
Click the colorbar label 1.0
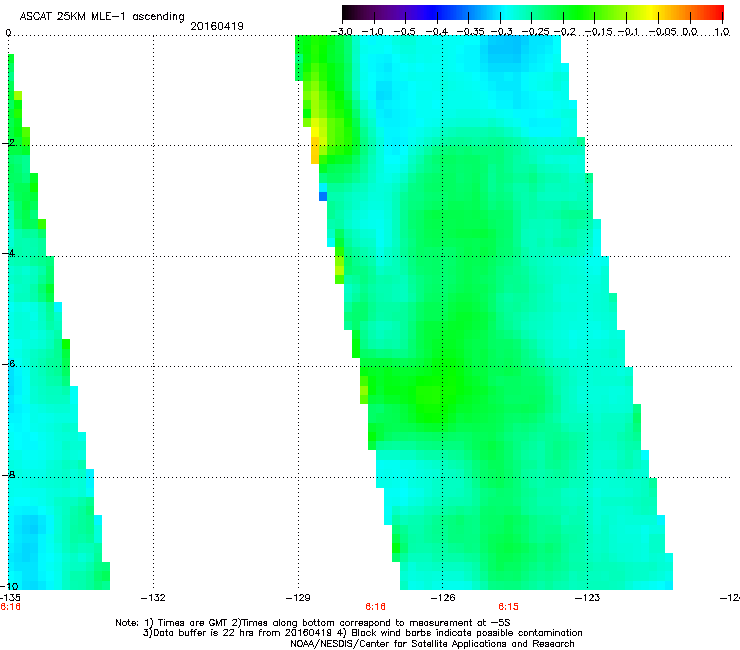[722, 32]
